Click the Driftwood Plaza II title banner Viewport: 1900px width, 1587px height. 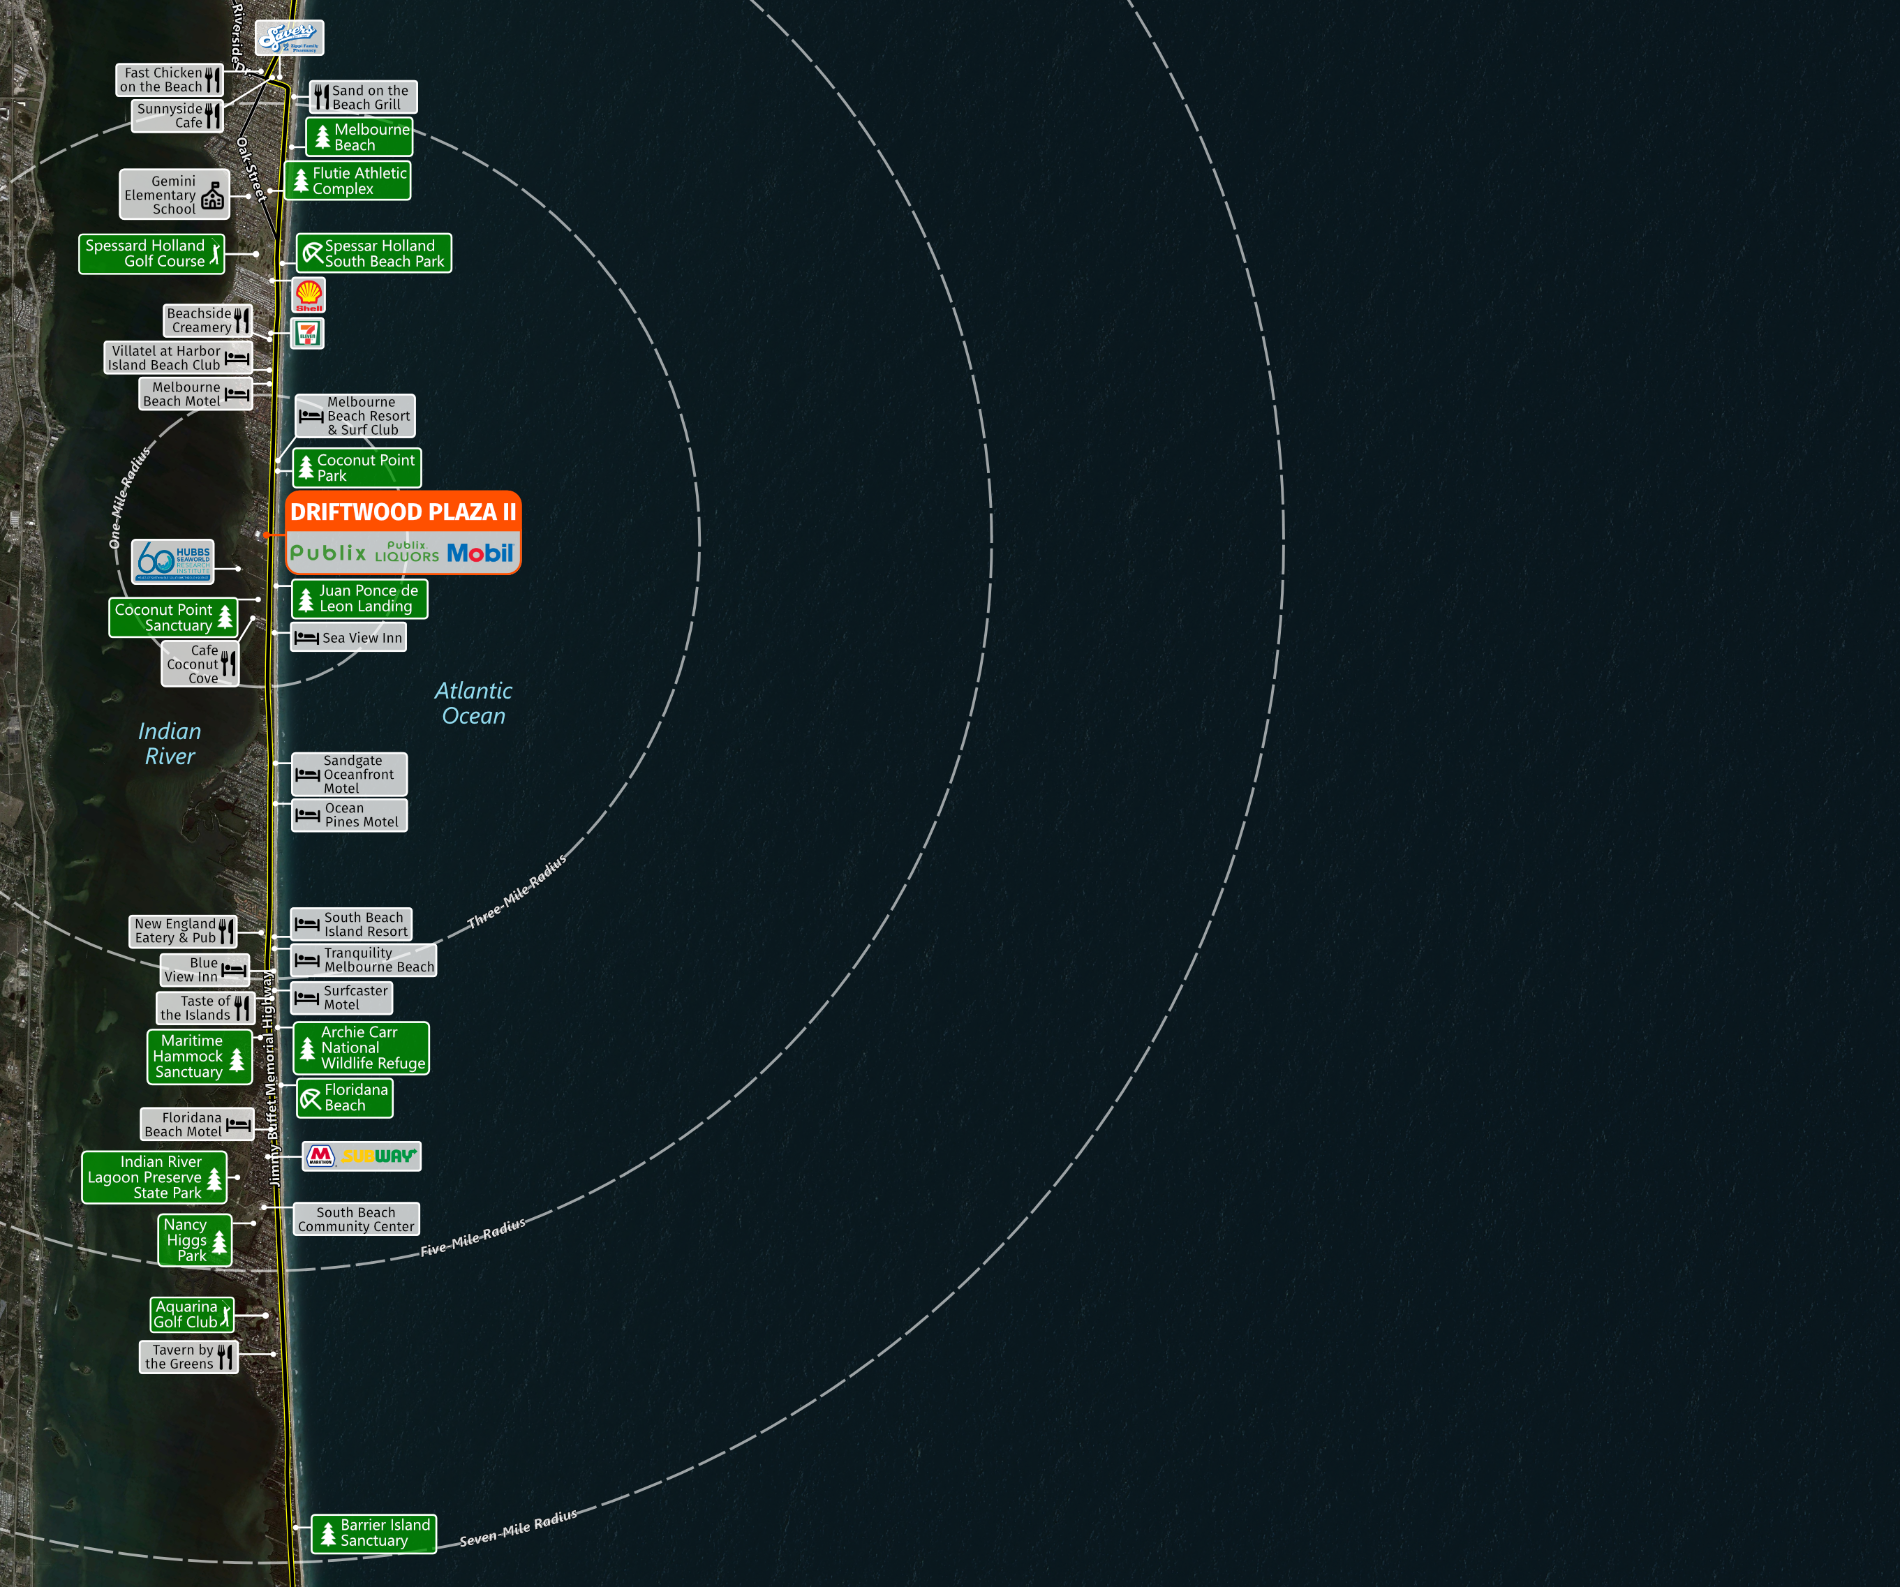[403, 512]
